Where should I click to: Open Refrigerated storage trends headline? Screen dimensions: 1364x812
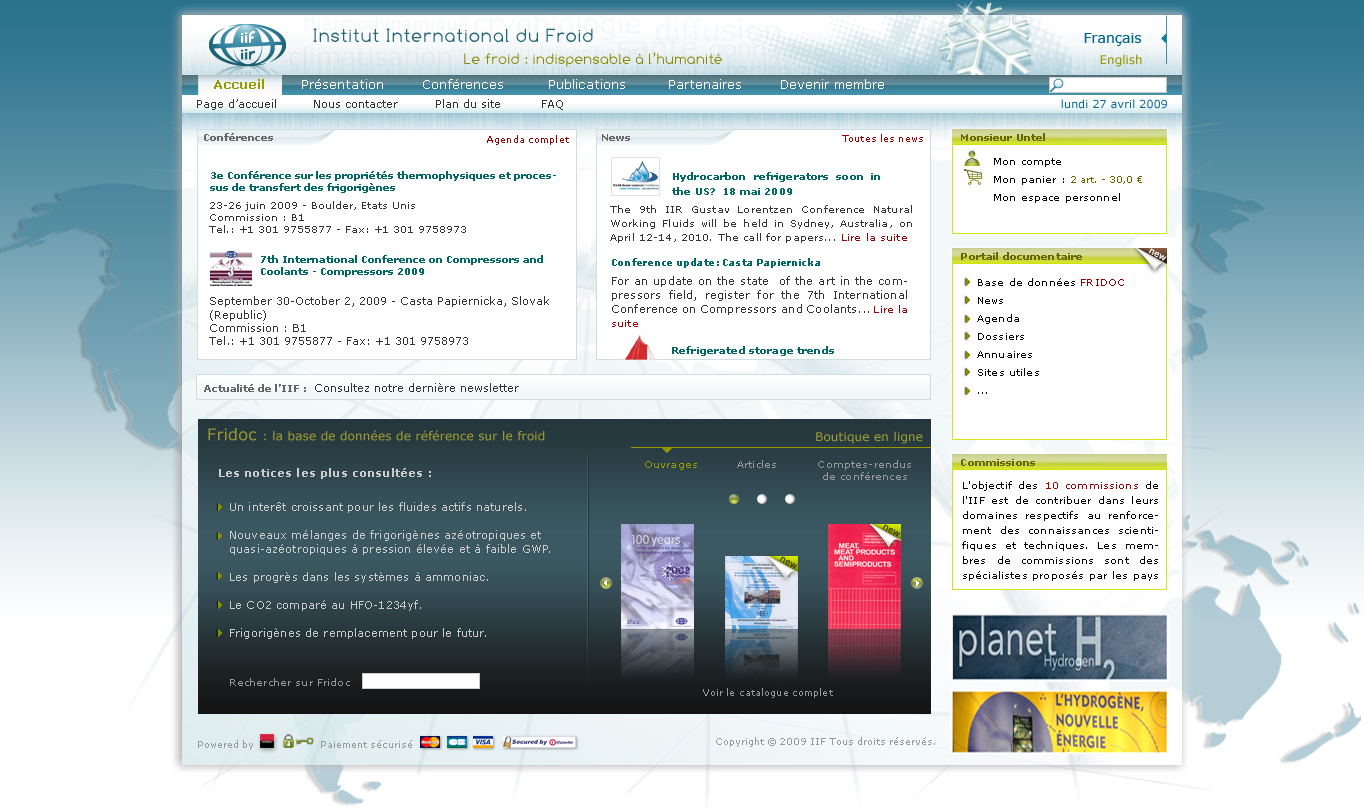coord(752,351)
